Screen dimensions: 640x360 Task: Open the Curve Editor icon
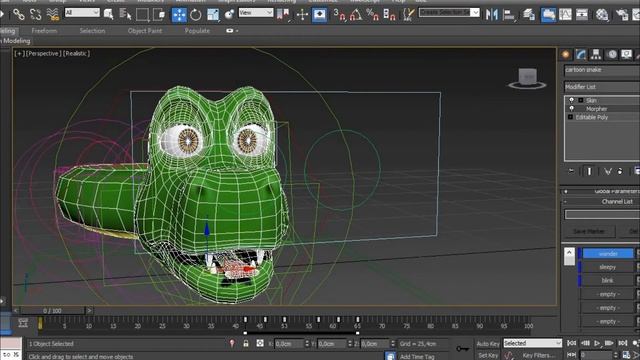(565, 15)
